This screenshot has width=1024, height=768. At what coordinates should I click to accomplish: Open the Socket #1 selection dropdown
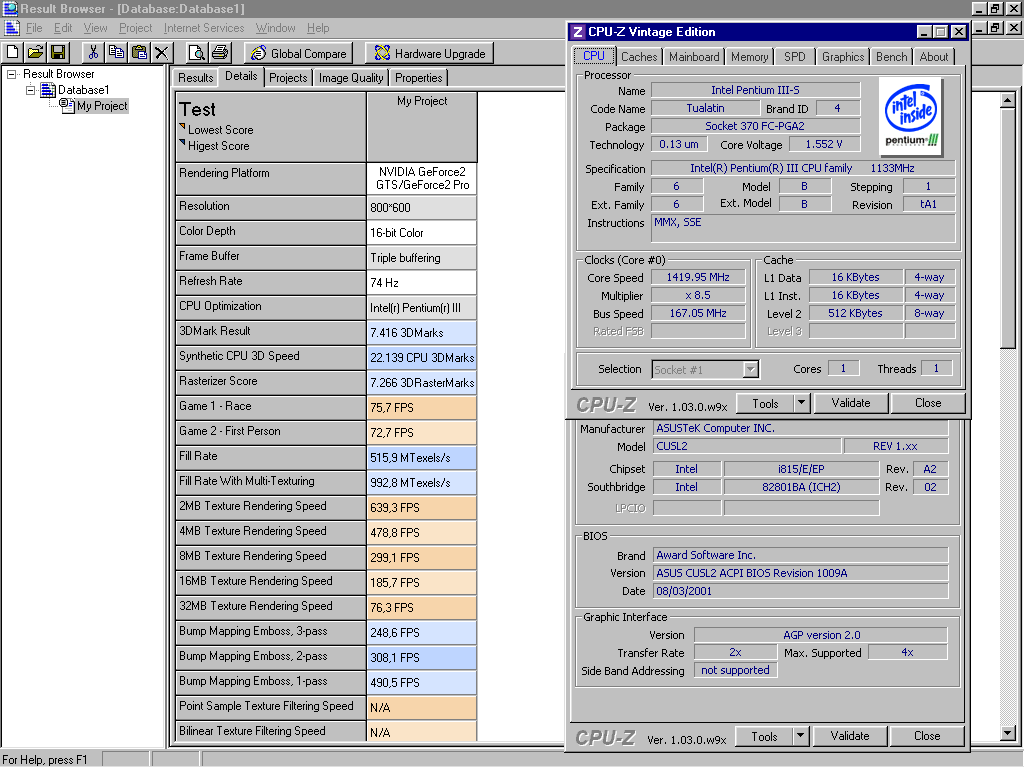click(750, 370)
